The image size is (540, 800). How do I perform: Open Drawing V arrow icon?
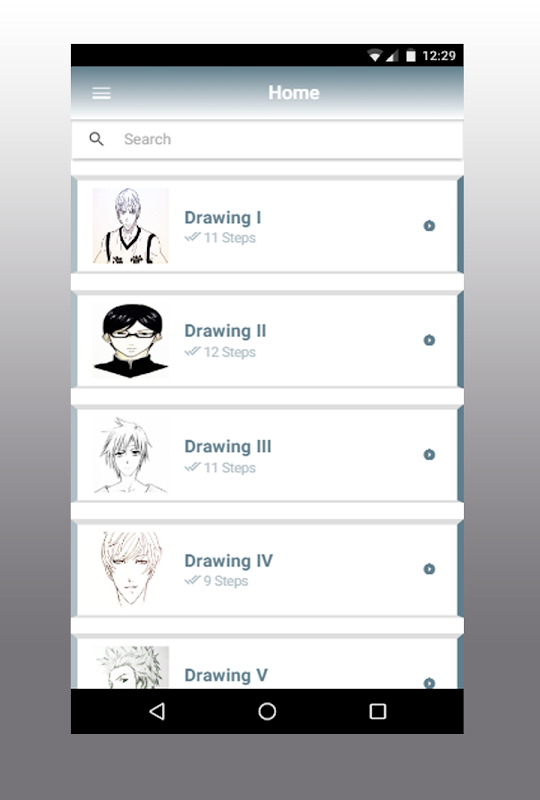click(429, 682)
